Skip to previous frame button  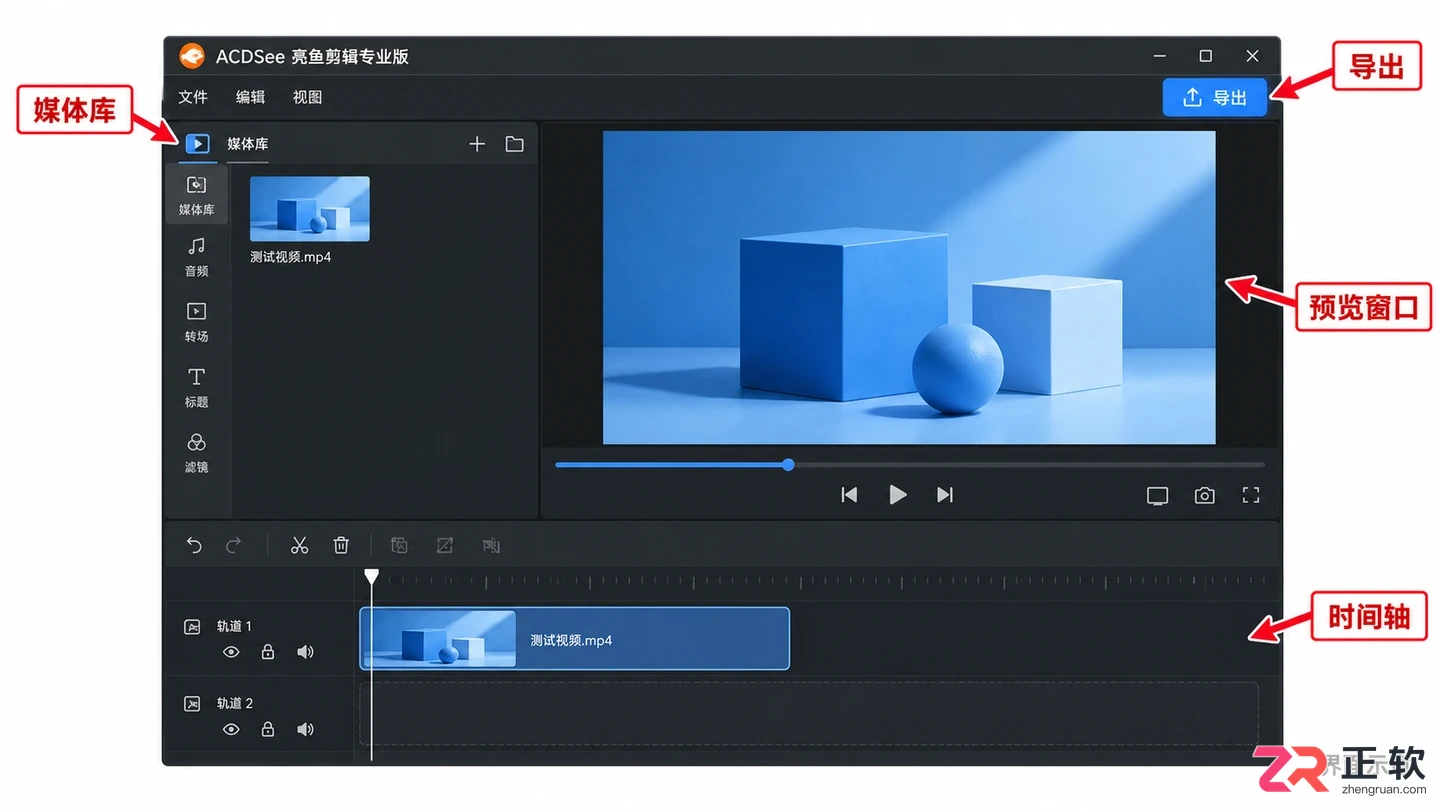(x=849, y=495)
